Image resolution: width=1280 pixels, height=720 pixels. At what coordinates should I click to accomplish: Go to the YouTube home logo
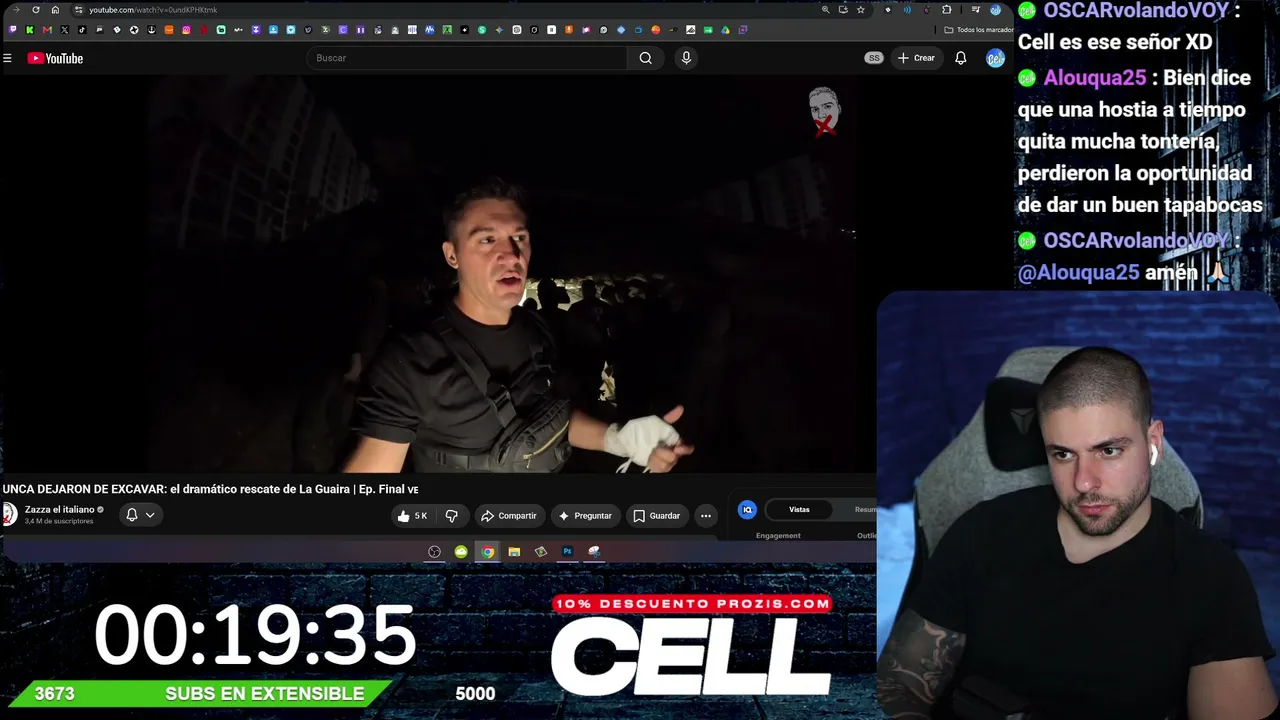pos(55,58)
